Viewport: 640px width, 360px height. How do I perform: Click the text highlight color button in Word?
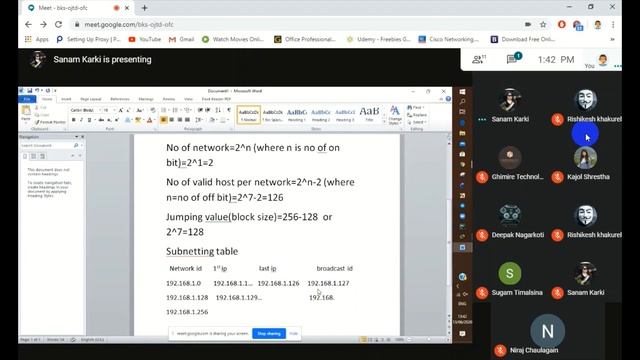pos(138,120)
